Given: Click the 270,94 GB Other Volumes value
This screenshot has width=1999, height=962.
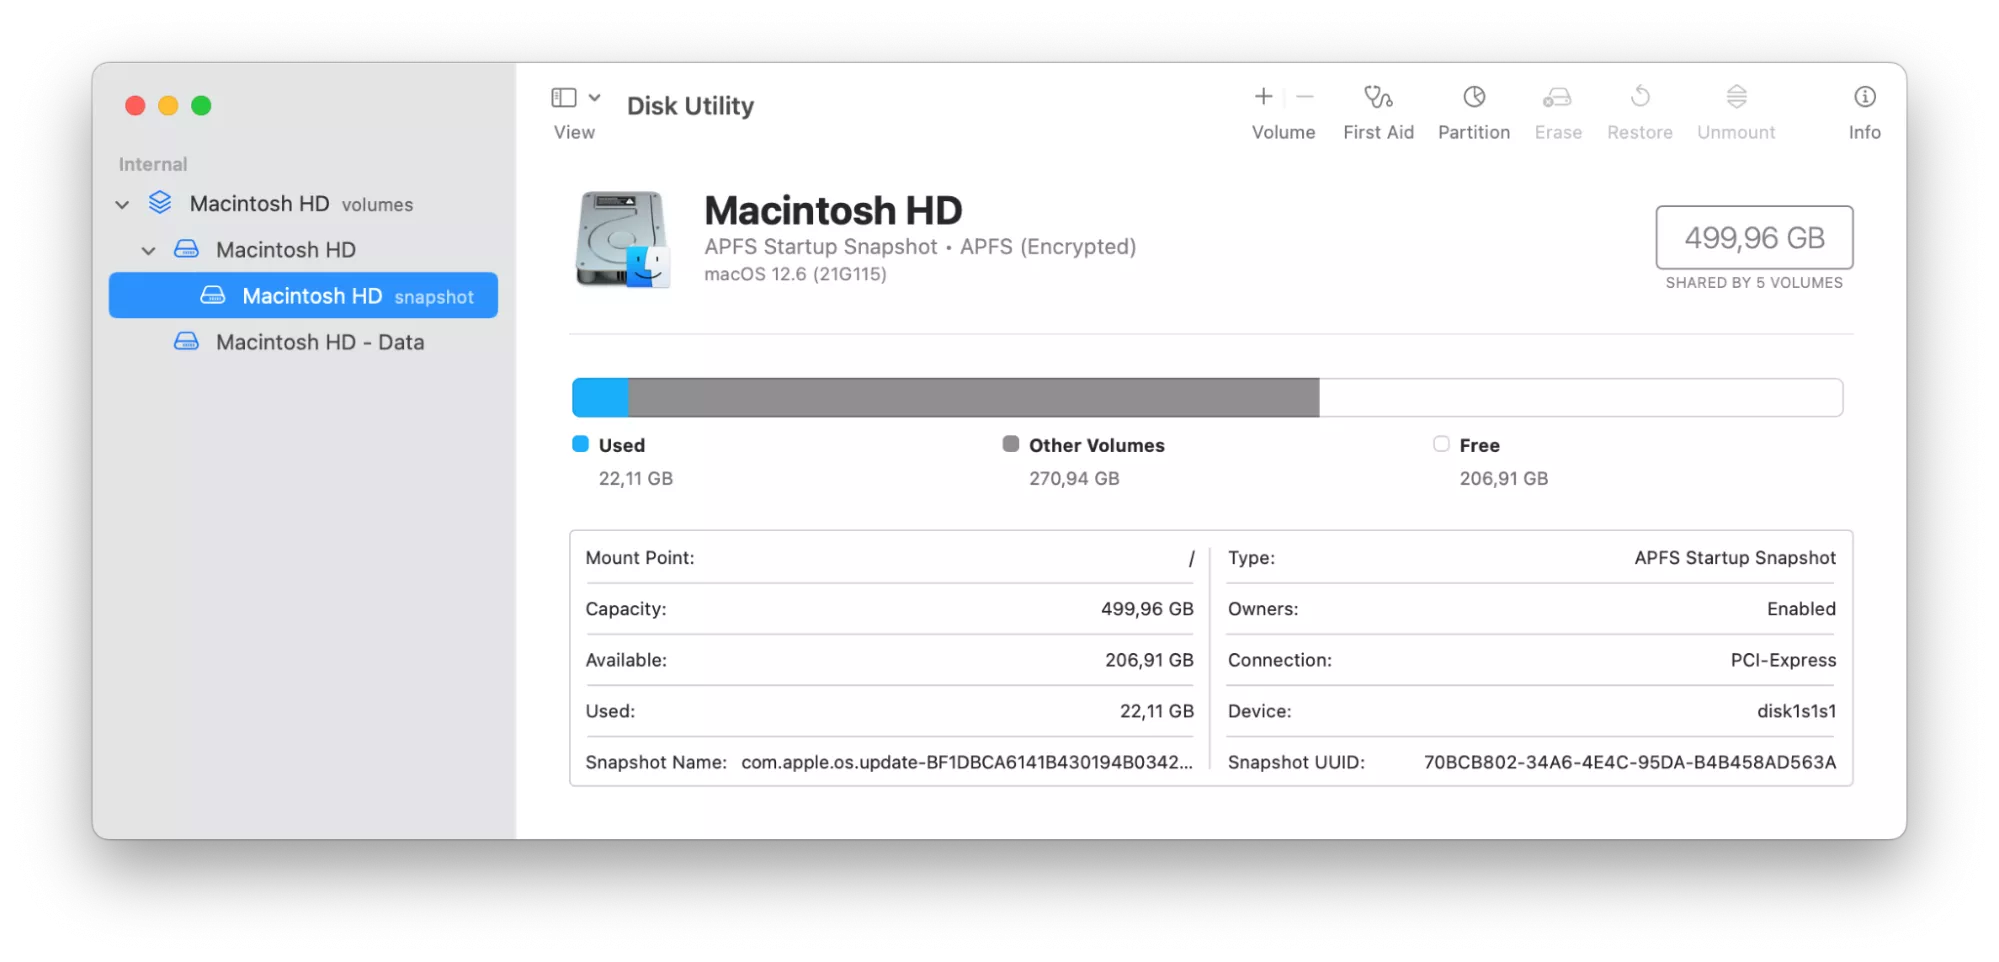Looking at the screenshot, I should 1074,478.
